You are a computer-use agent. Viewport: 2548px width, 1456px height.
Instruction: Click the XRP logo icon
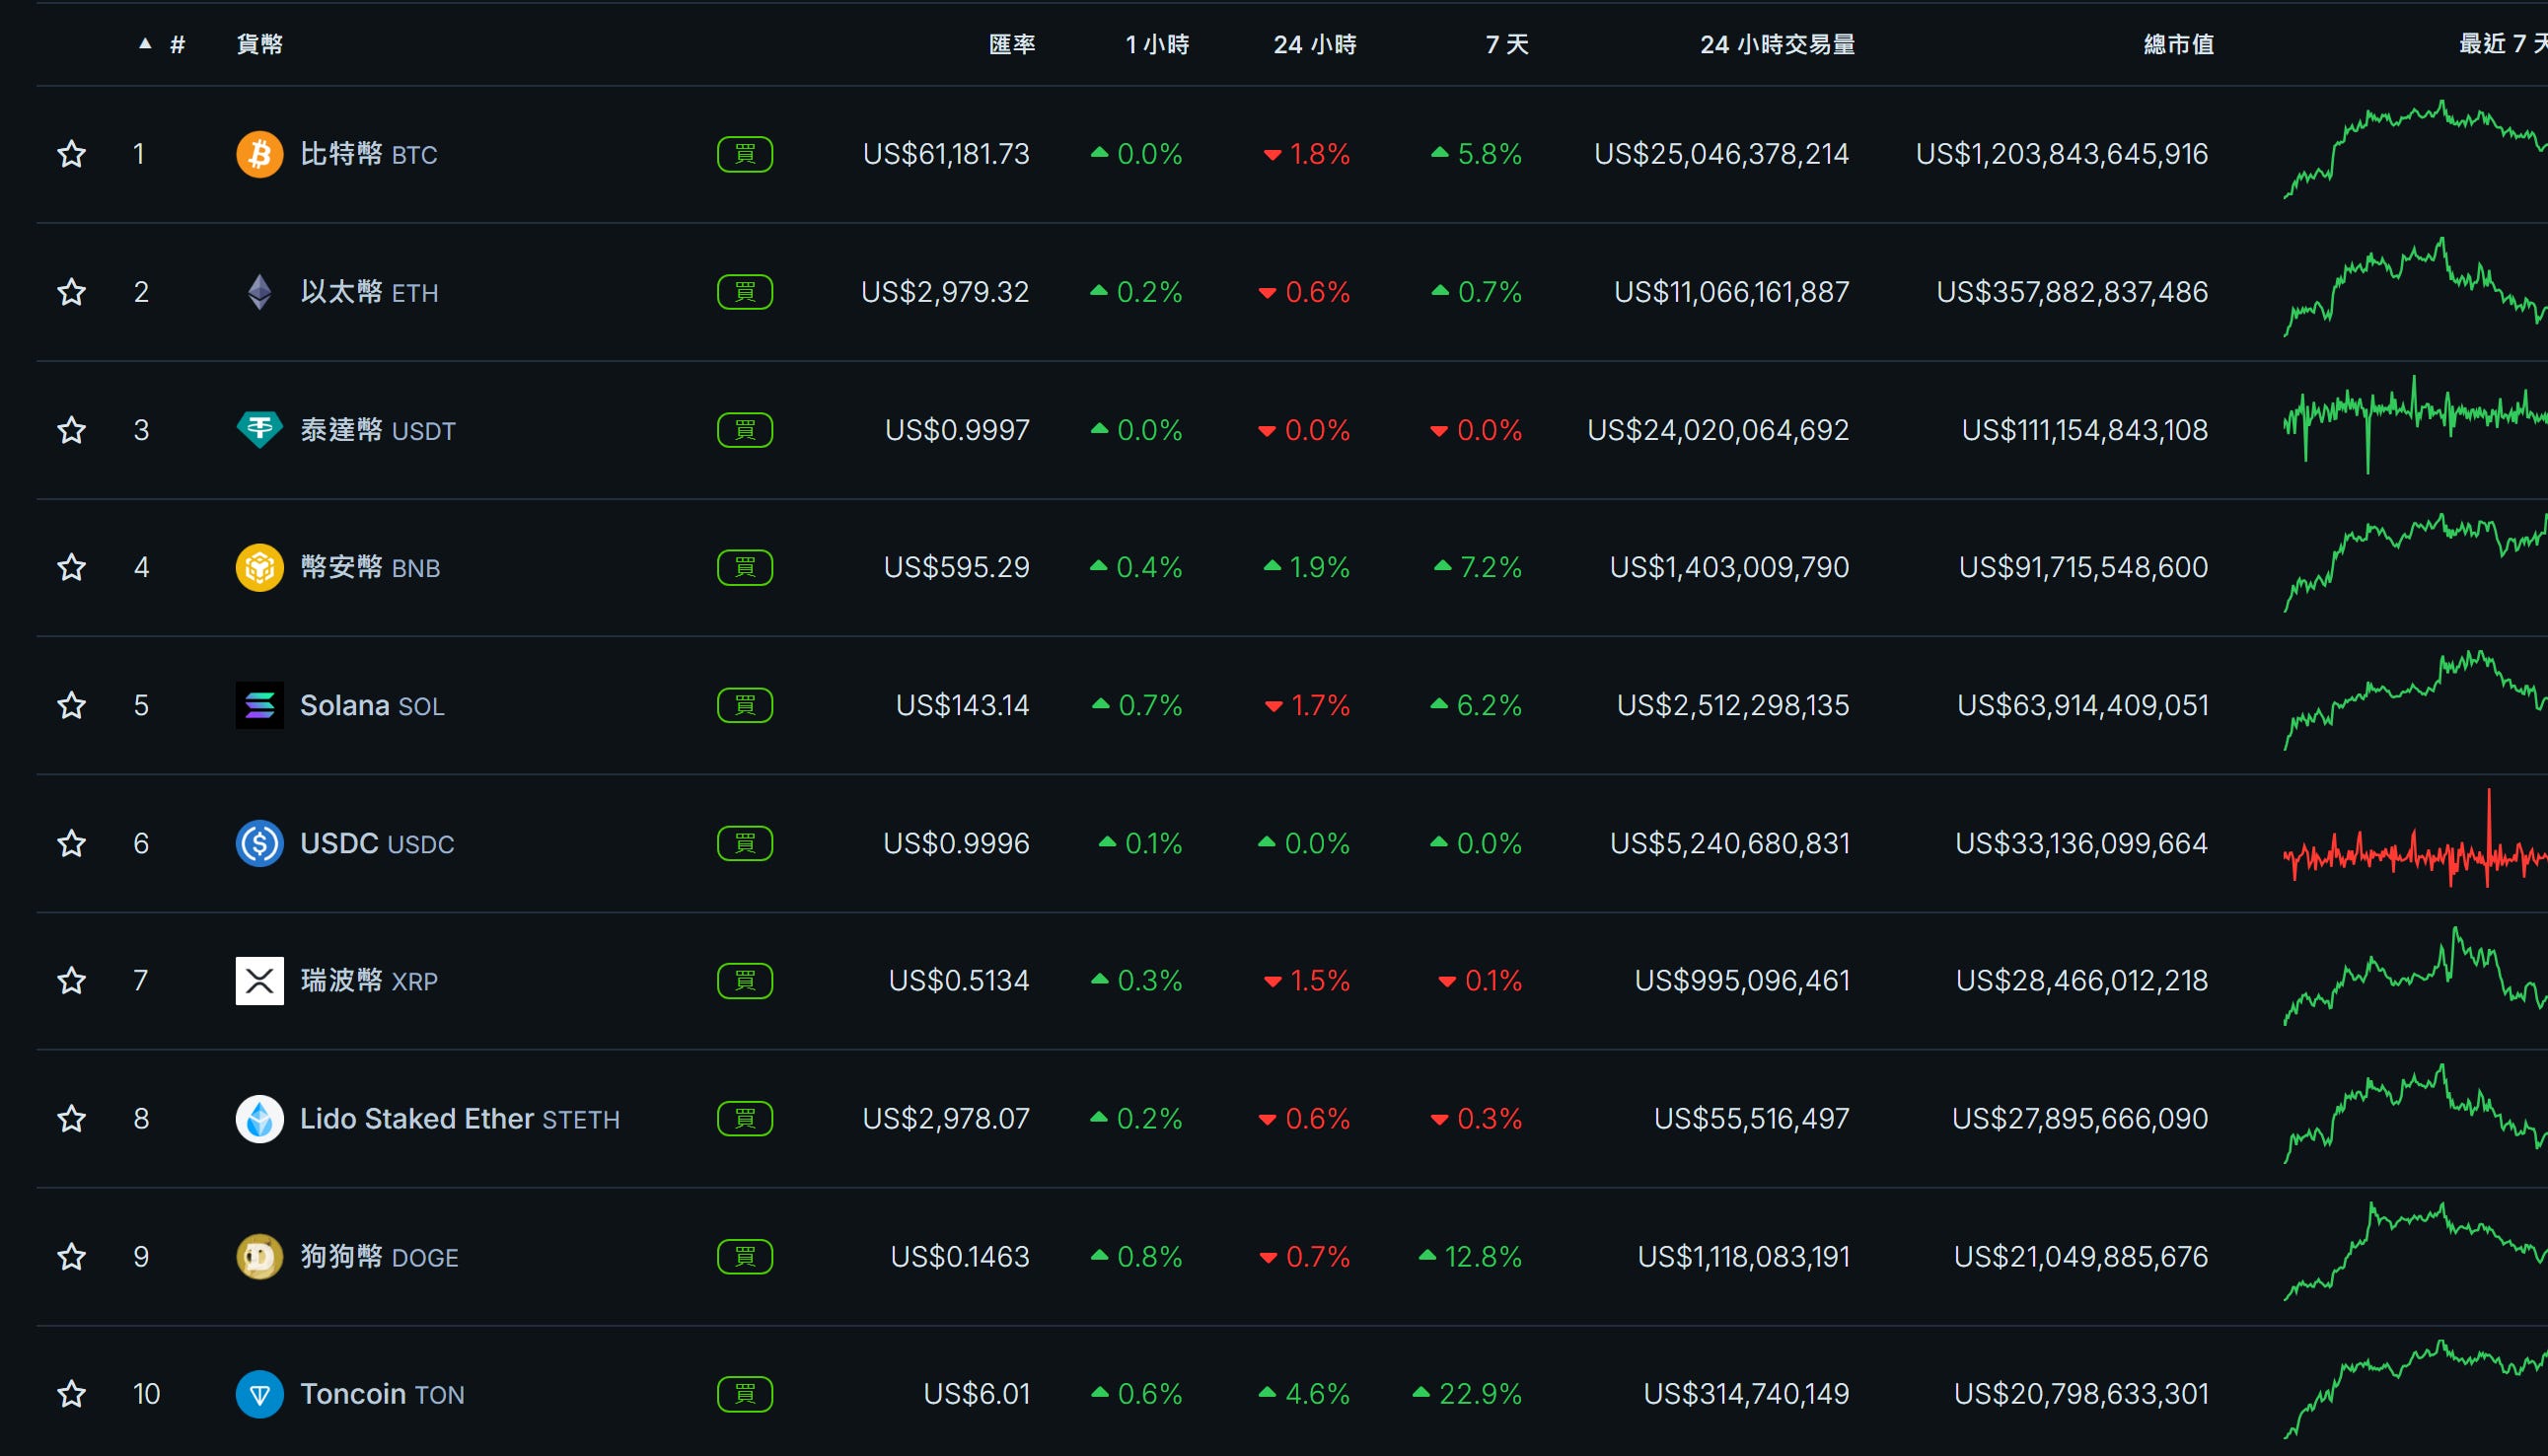tap(259, 981)
